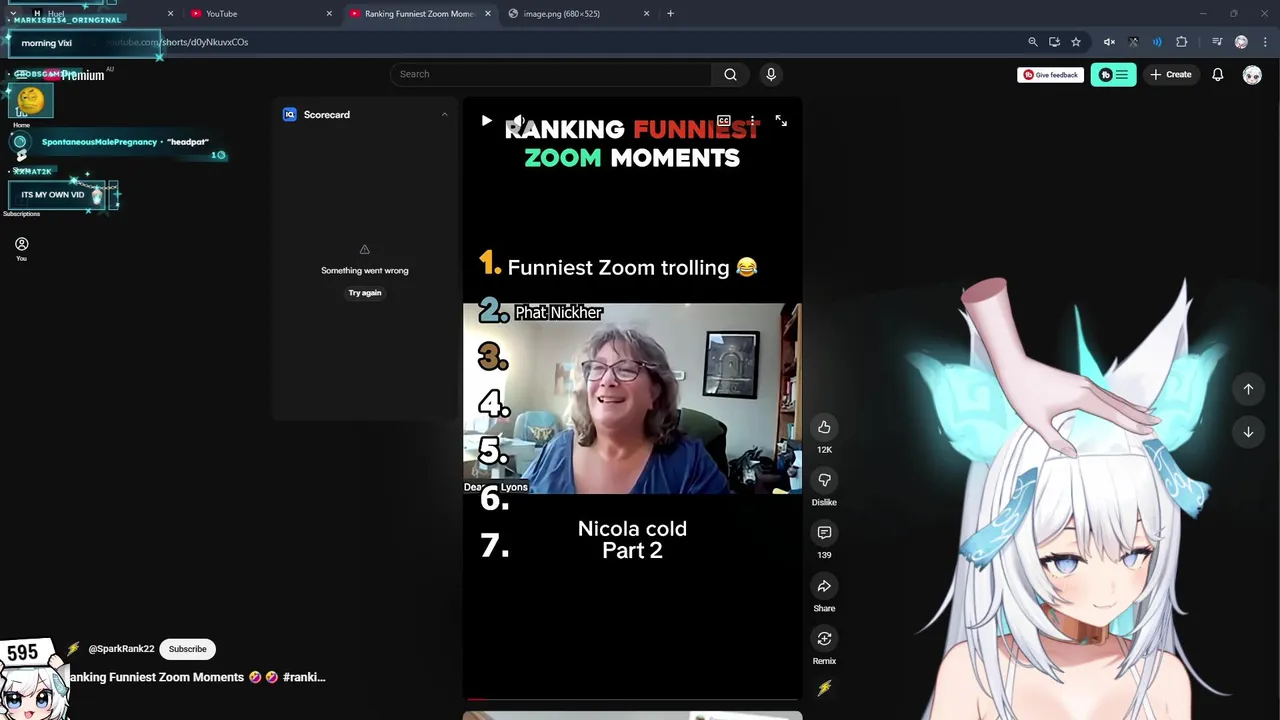Go to the previous Short arrow
Screen dimensions: 1280x720
(x=1248, y=389)
